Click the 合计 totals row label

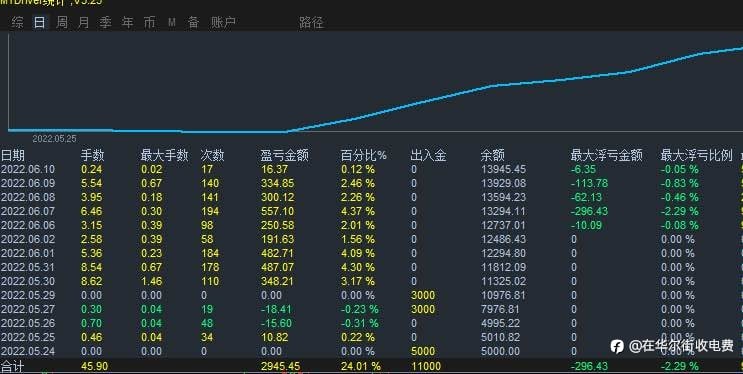(x=13, y=366)
